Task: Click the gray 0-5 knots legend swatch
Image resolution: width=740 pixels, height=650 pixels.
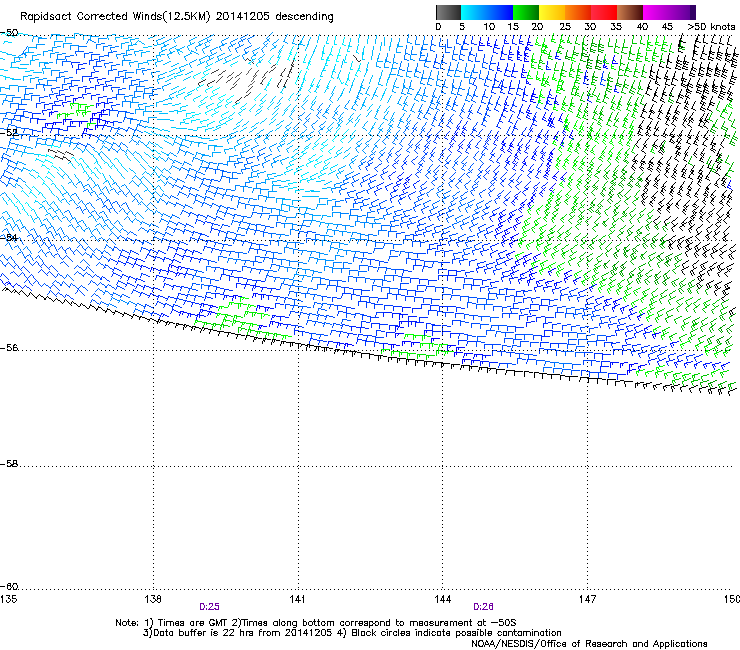Action: click(448, 12)
